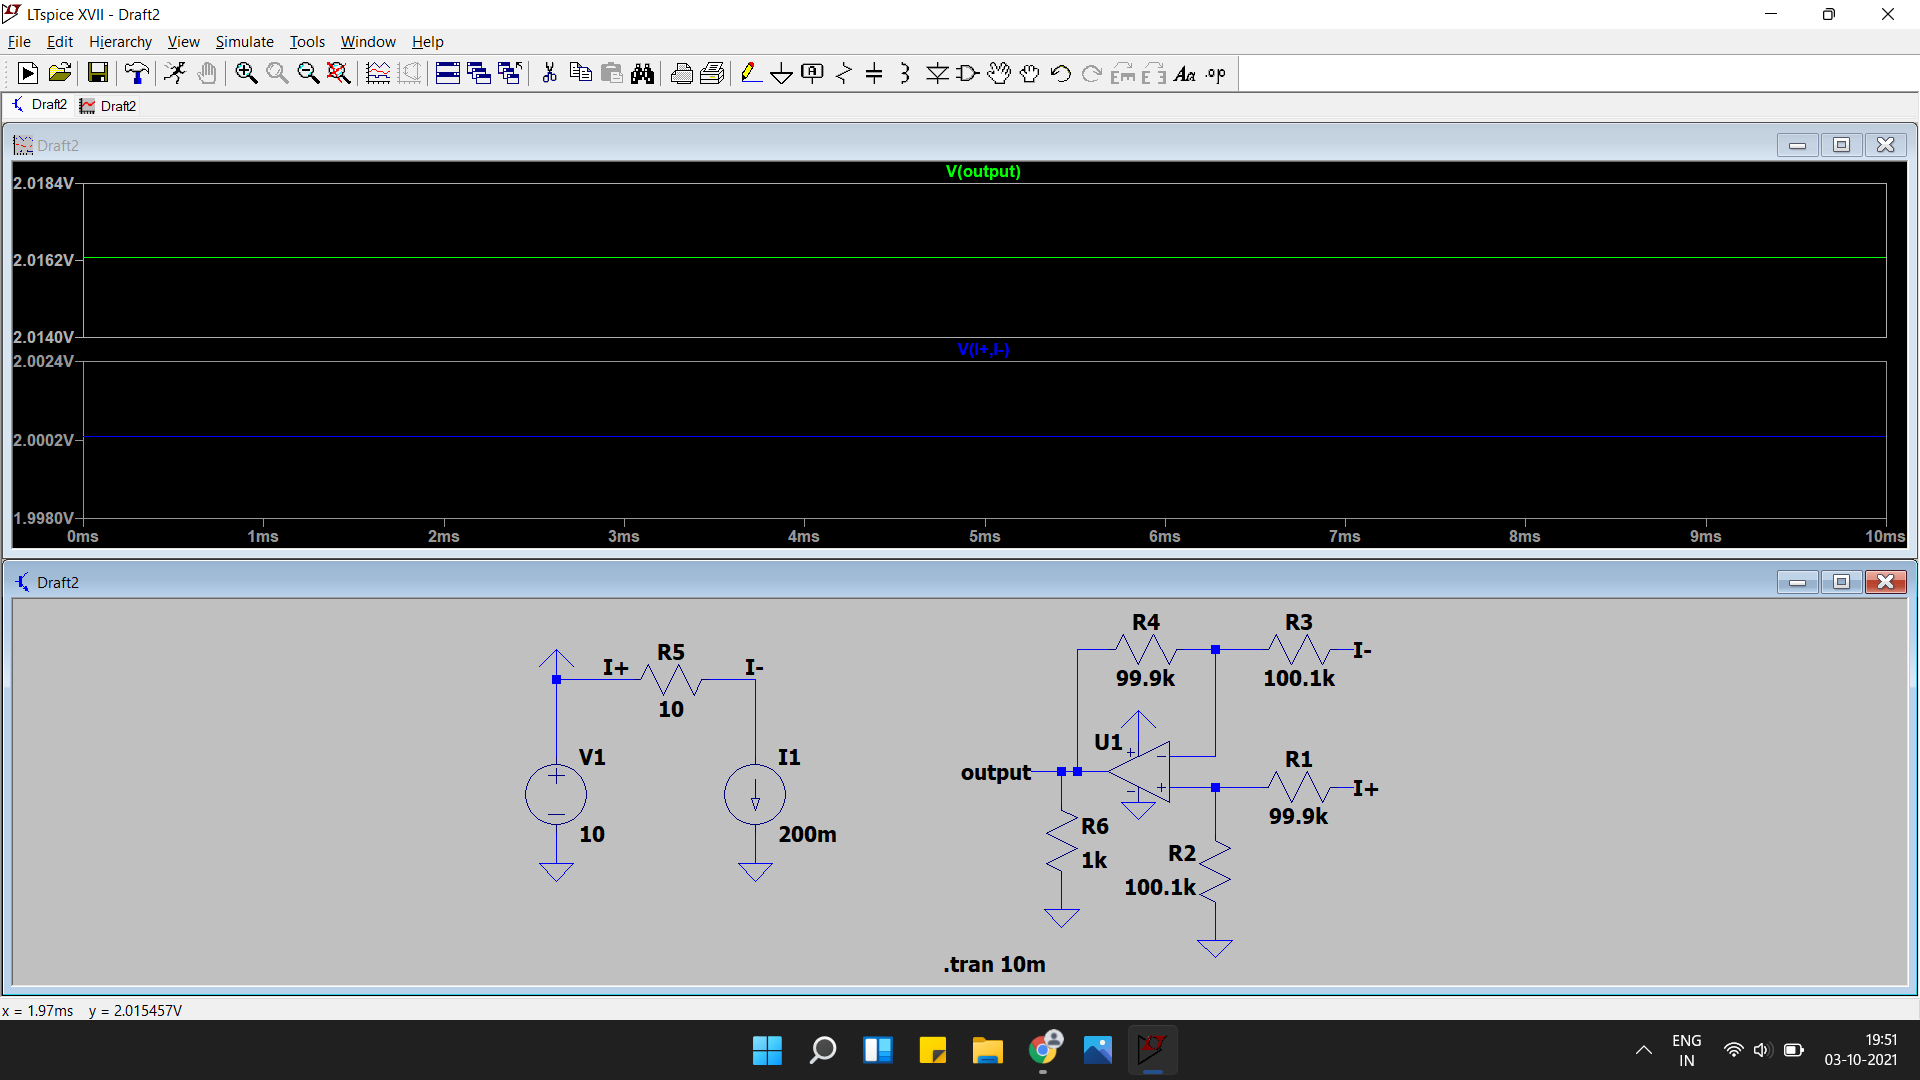Zoom in with the magnifier plus icon
The height and width of the screenshot is (1080, 1920).
tap(246, 73)
